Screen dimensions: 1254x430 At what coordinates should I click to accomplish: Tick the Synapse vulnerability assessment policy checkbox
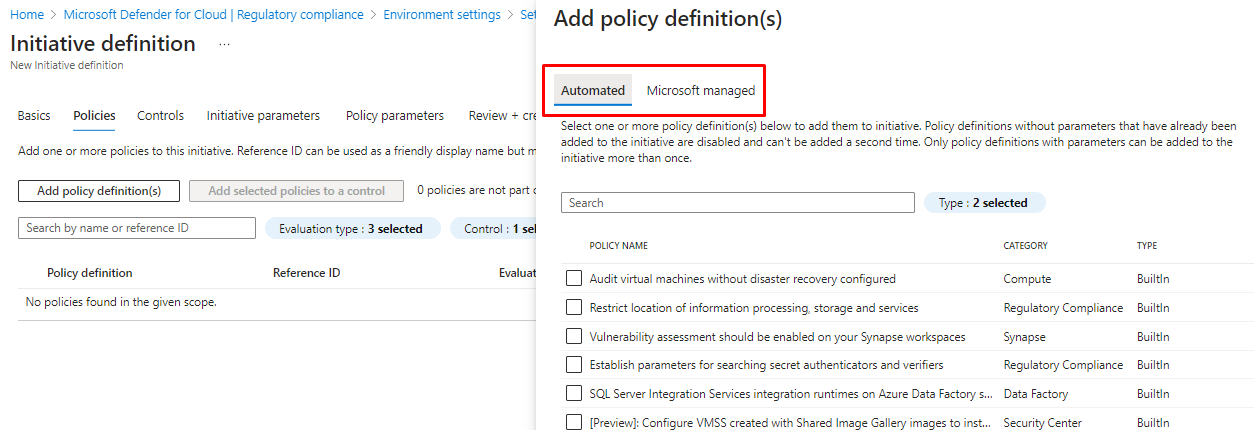tap(574, 337)
